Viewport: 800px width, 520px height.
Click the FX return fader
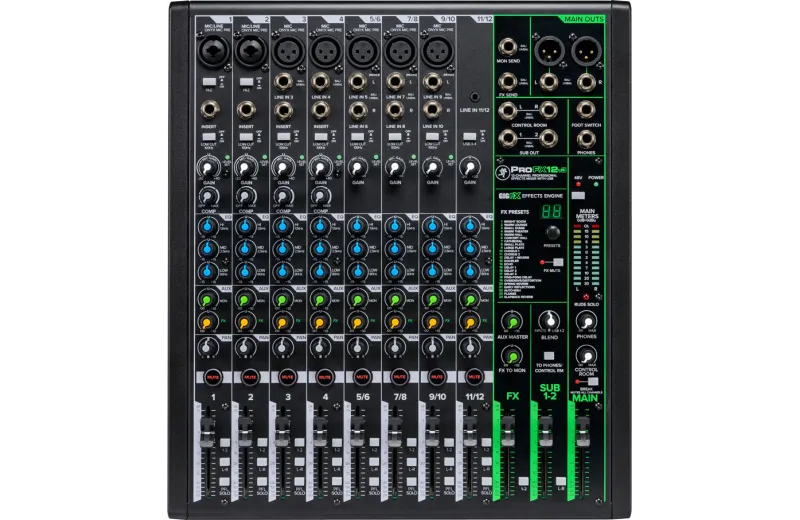508,431
